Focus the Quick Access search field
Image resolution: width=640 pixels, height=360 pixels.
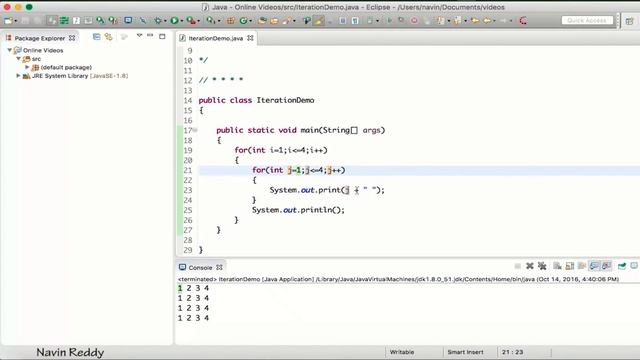click(587, 20)
